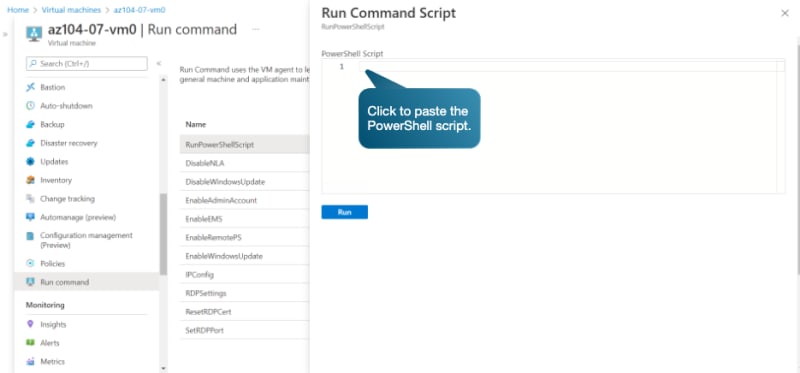800x373 pixels.
Task: Open az104-07-vm0 breadcrumb link
Action: coord(139,10)
